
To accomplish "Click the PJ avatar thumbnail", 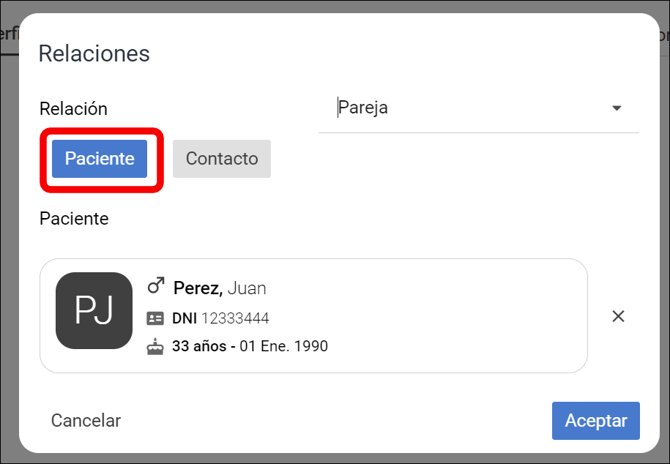I will [x=94, y=311].
